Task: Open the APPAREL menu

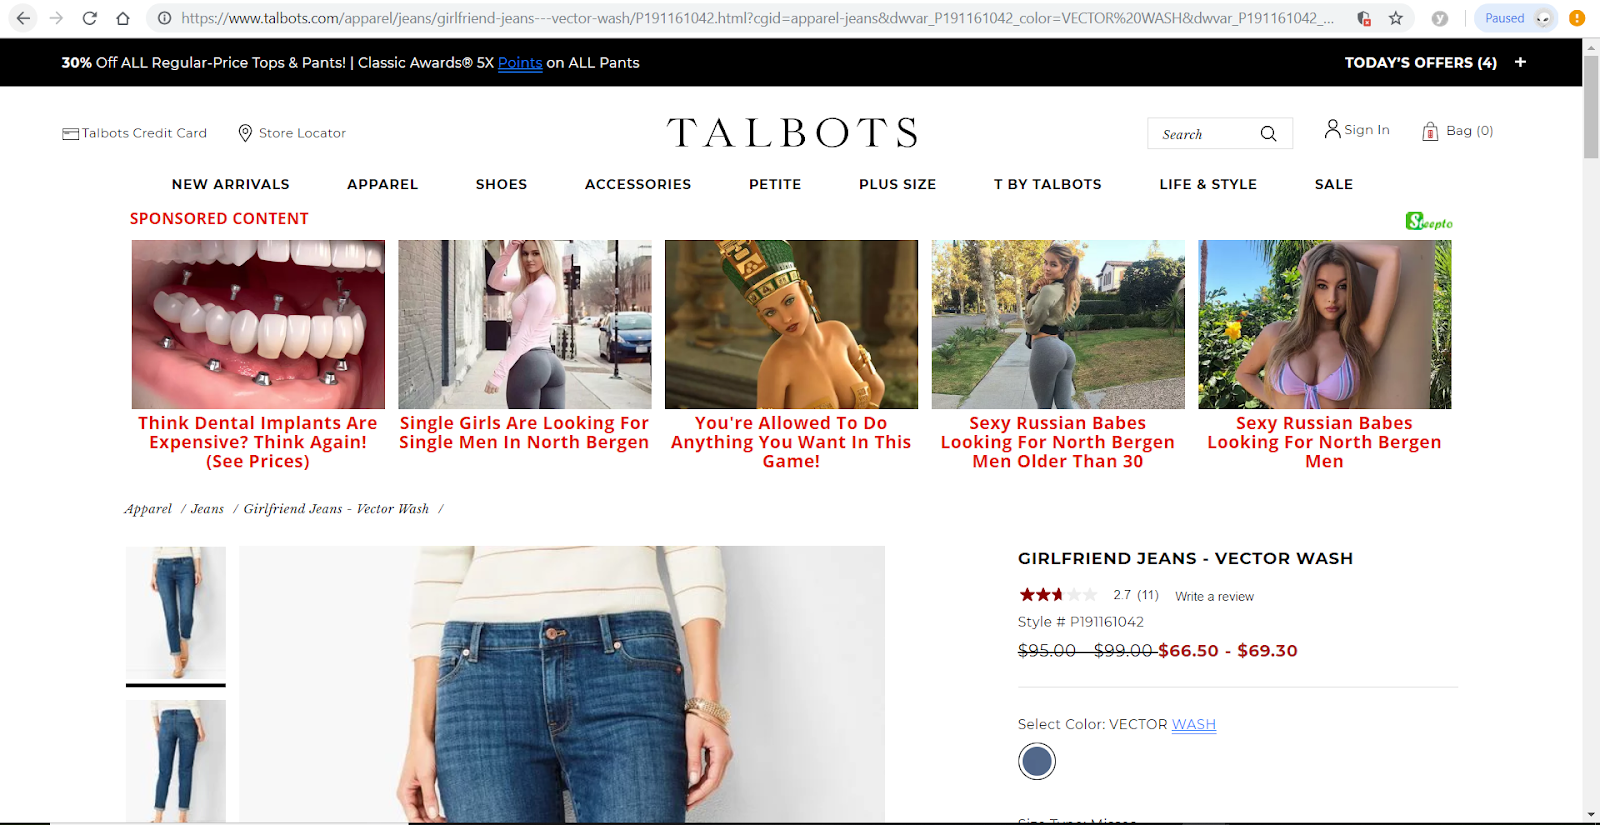Action: 383,184
